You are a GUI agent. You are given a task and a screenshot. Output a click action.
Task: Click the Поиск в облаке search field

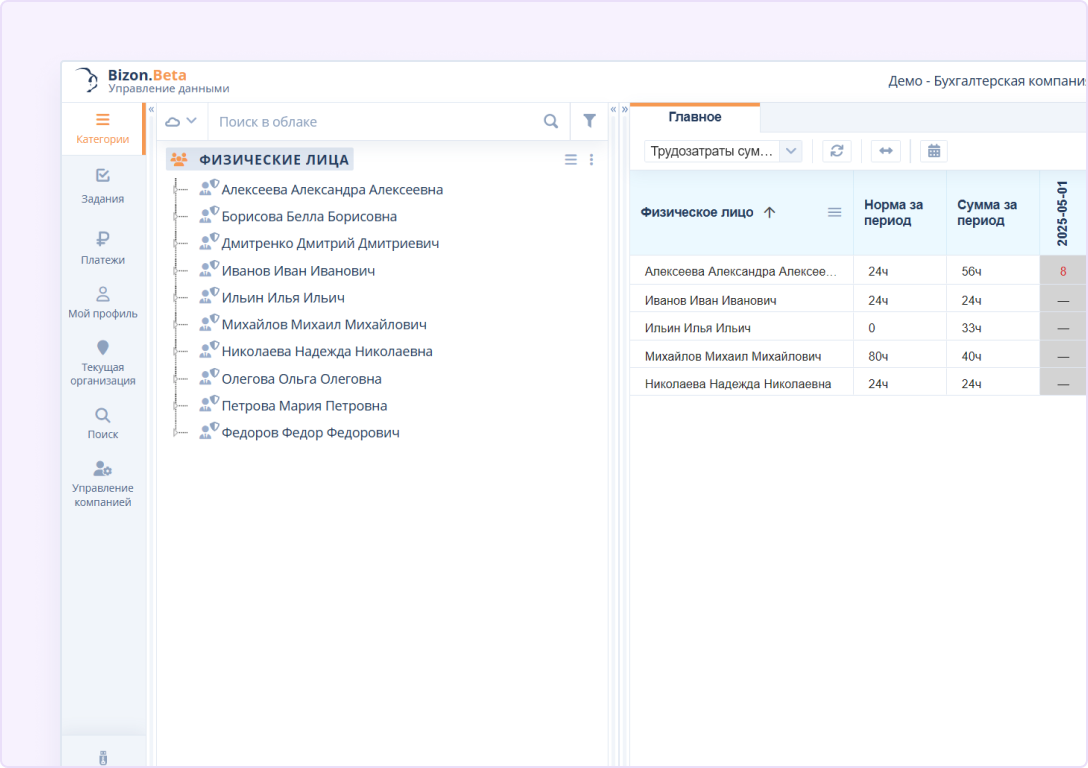375,121
